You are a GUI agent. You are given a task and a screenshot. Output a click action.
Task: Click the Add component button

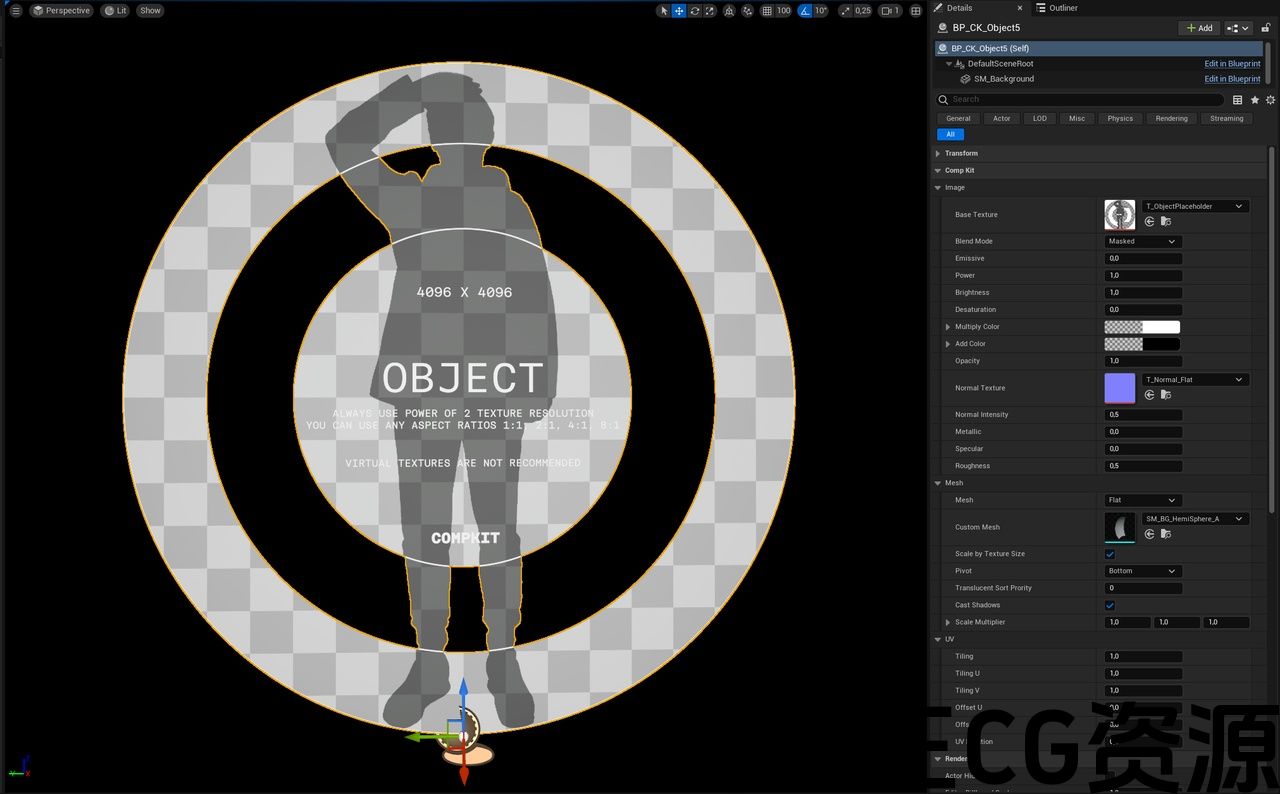point(1199,28)
